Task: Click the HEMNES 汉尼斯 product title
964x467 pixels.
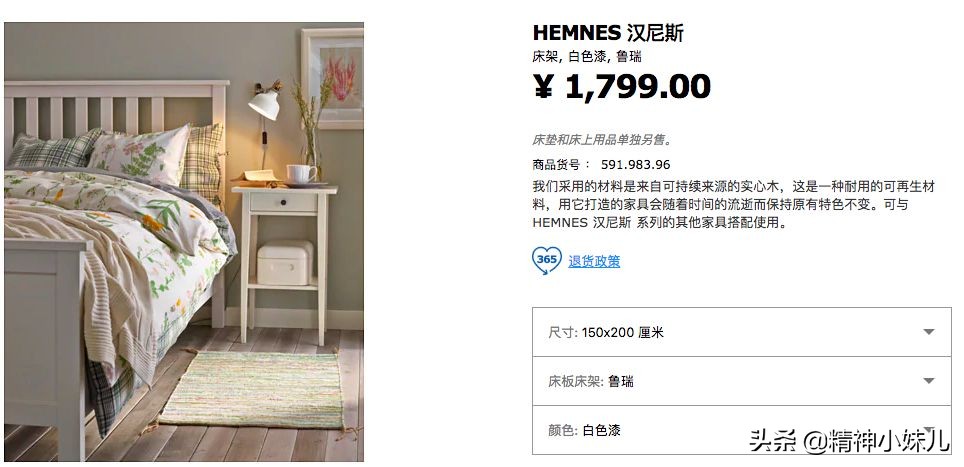Action: coord(608,33)
